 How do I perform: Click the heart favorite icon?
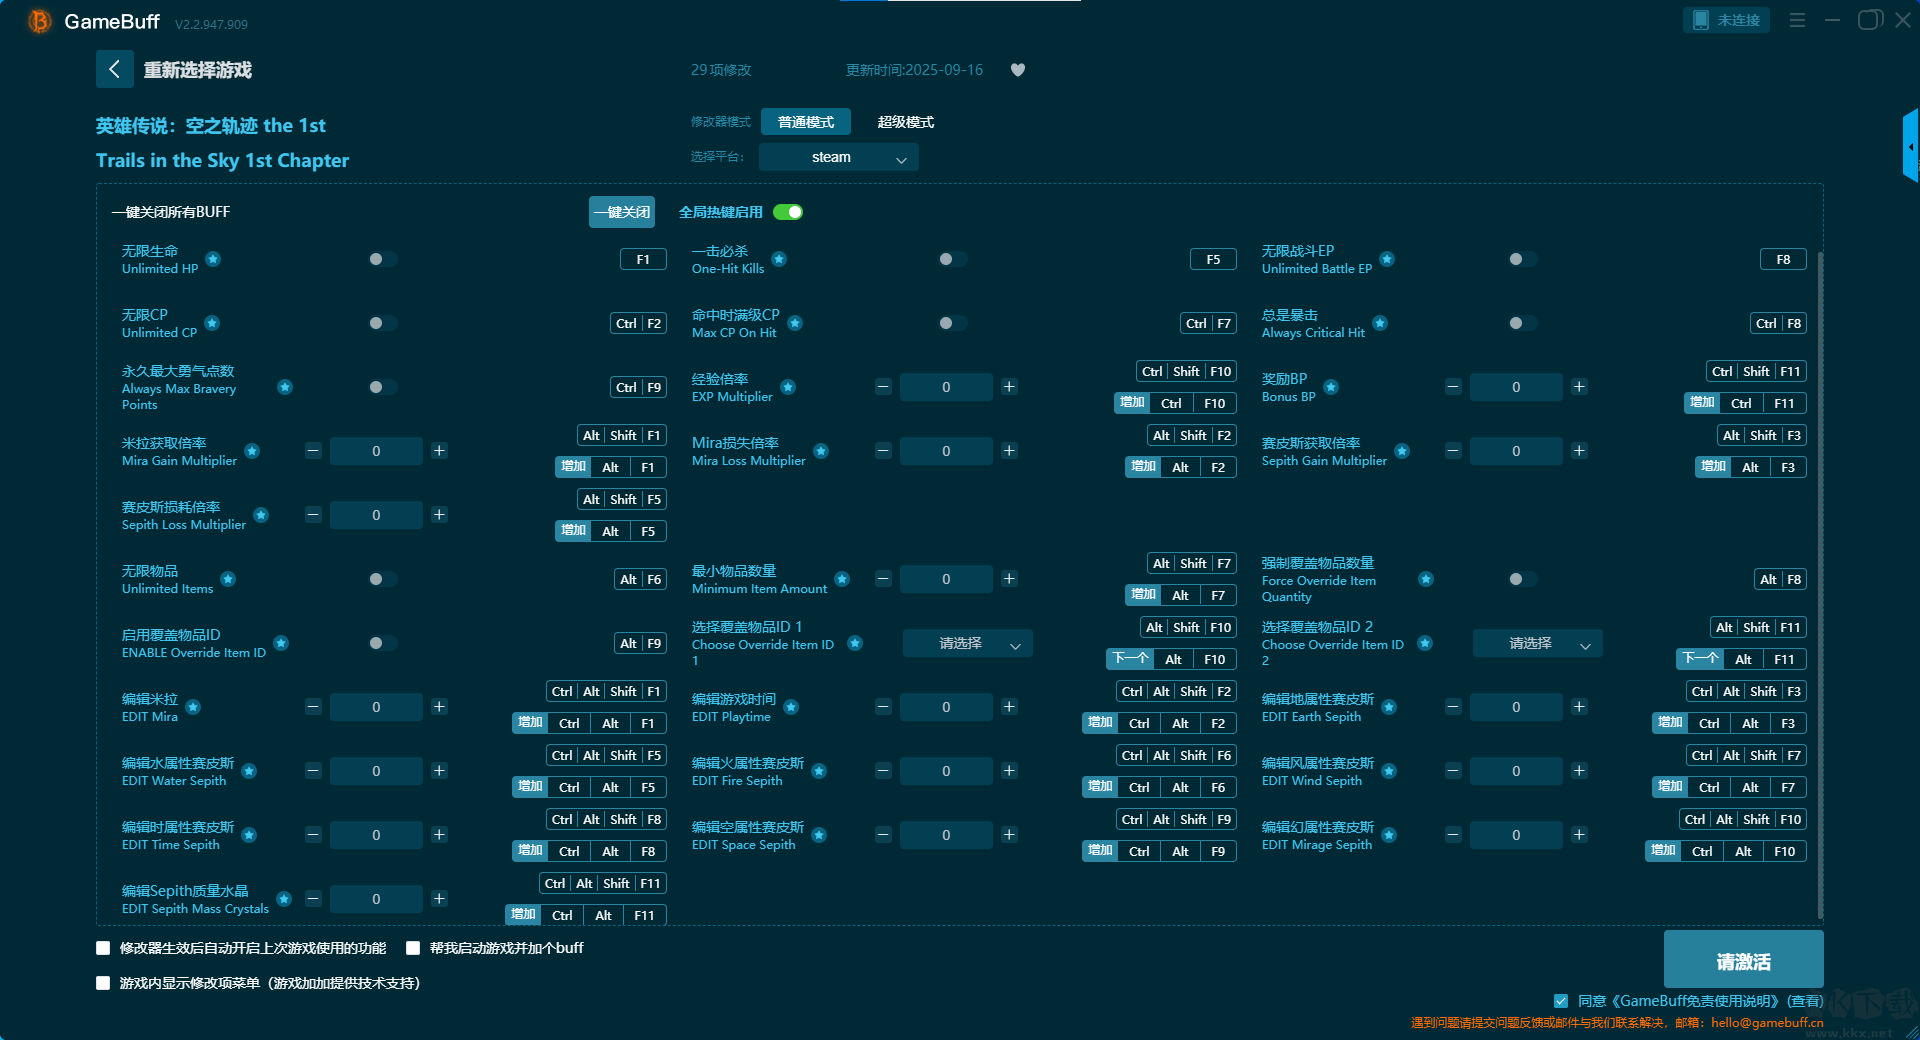pyautogui.click(x=1018, y=70)
